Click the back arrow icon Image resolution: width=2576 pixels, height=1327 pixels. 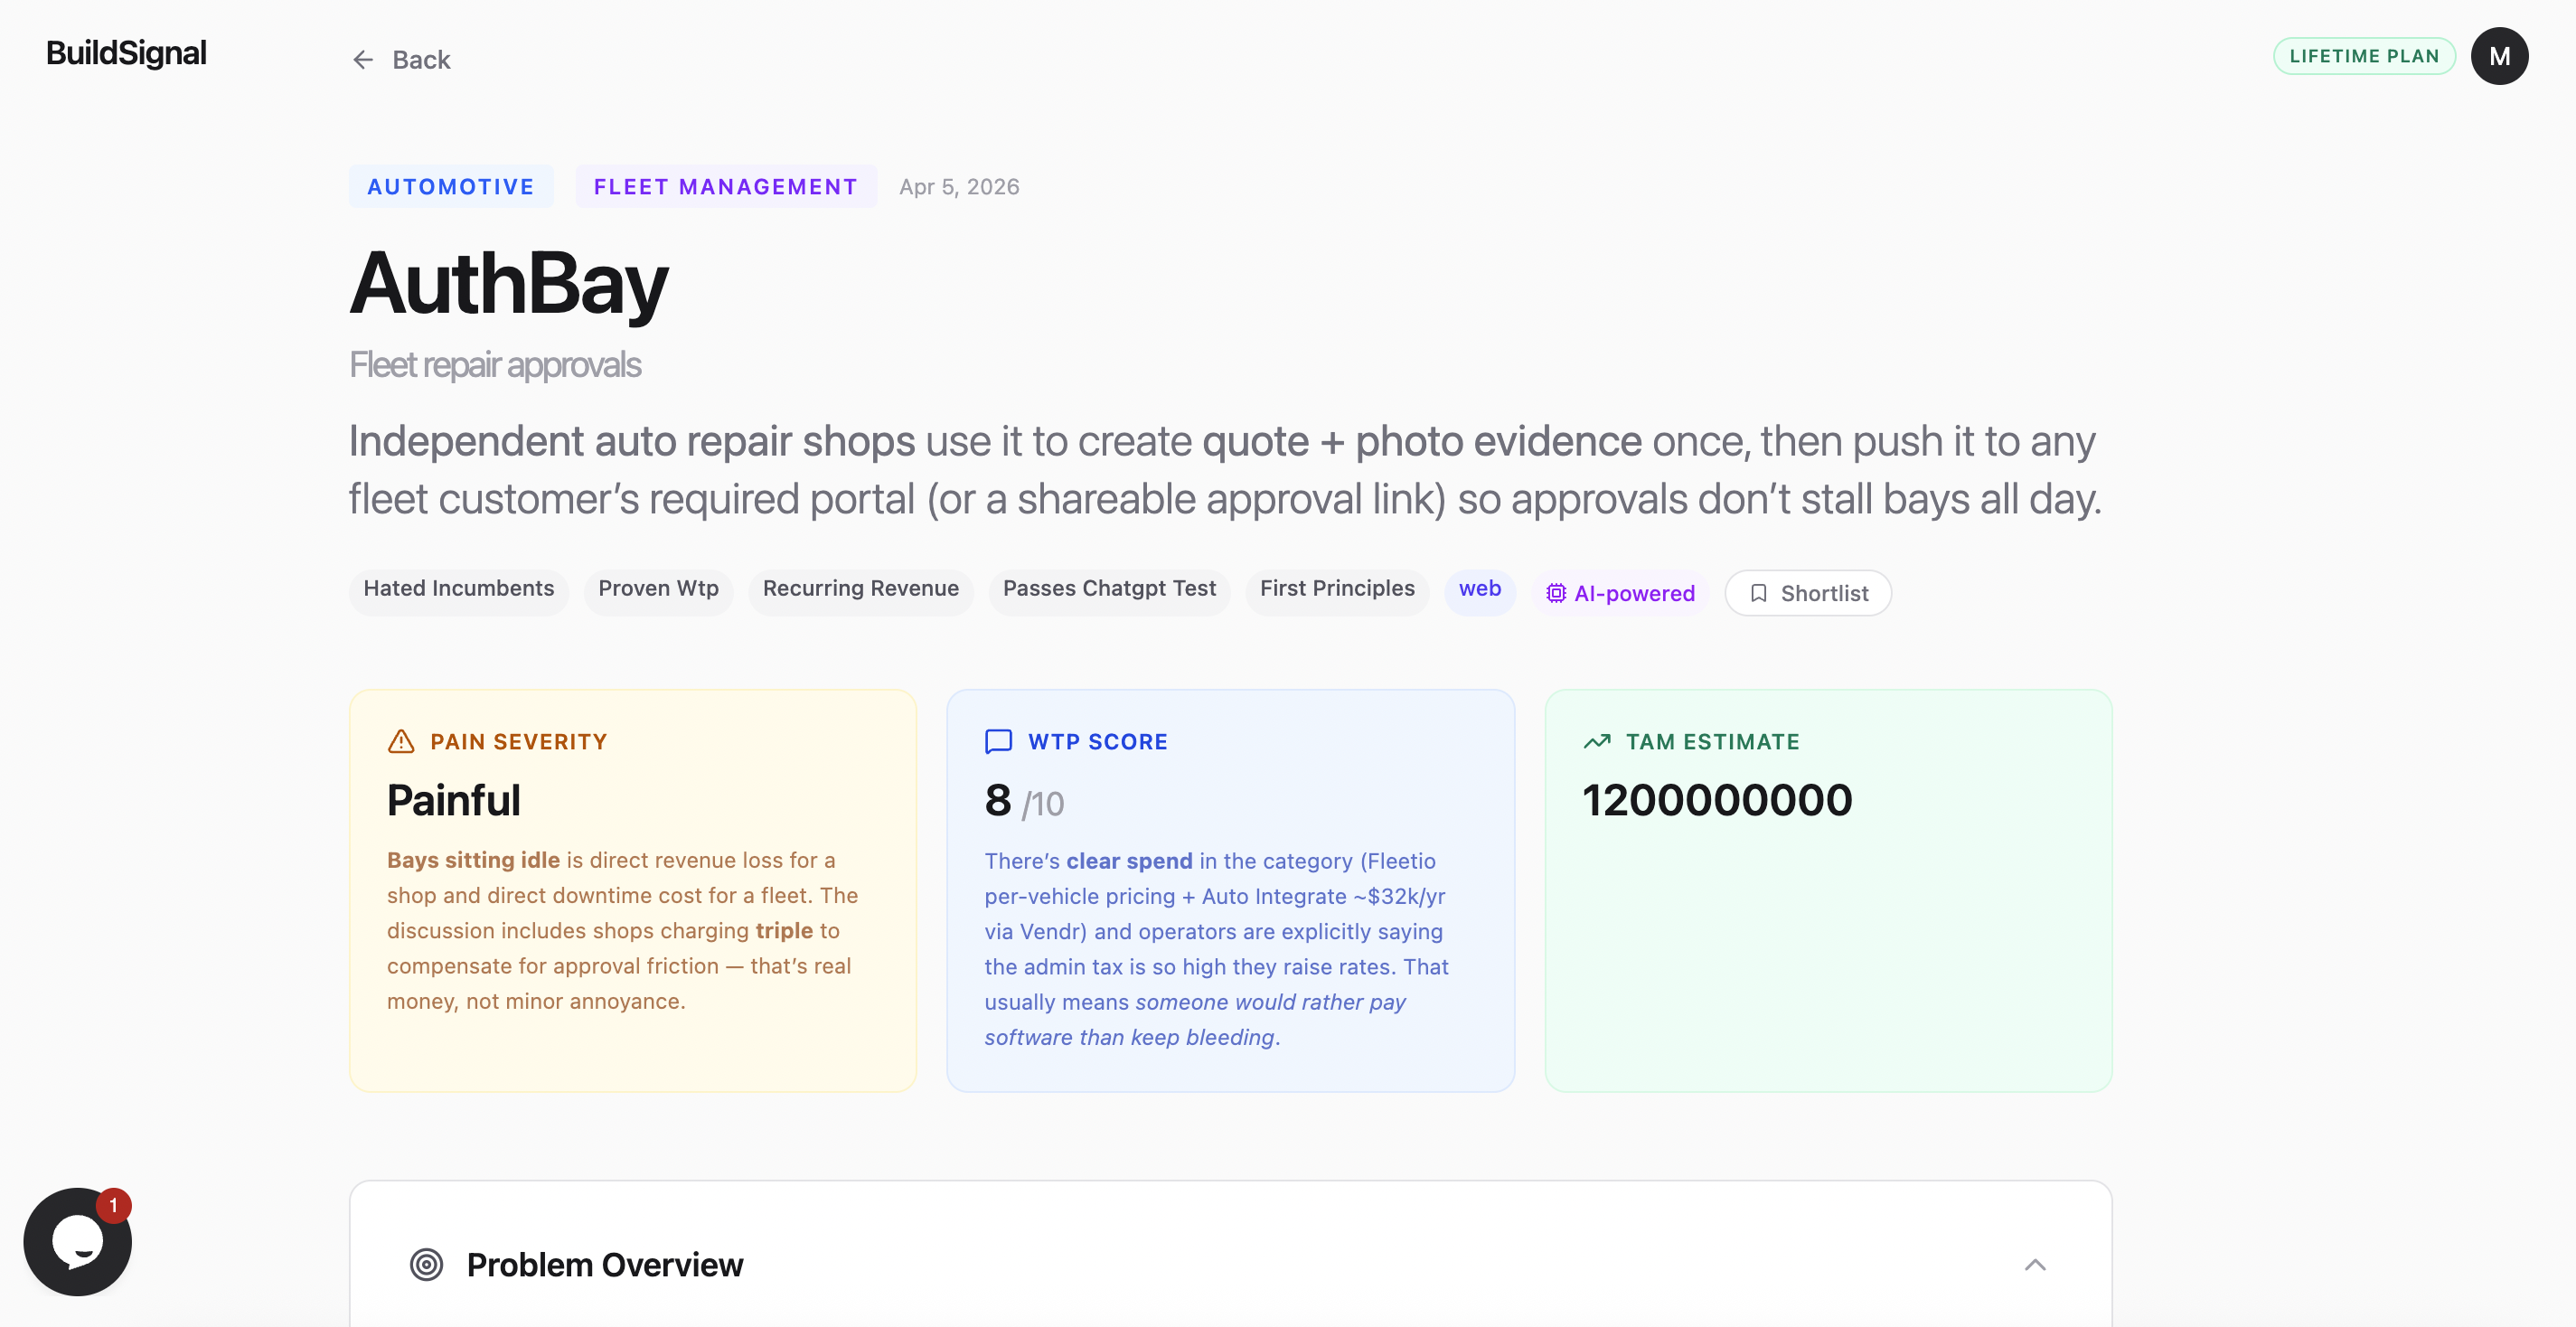363,60
